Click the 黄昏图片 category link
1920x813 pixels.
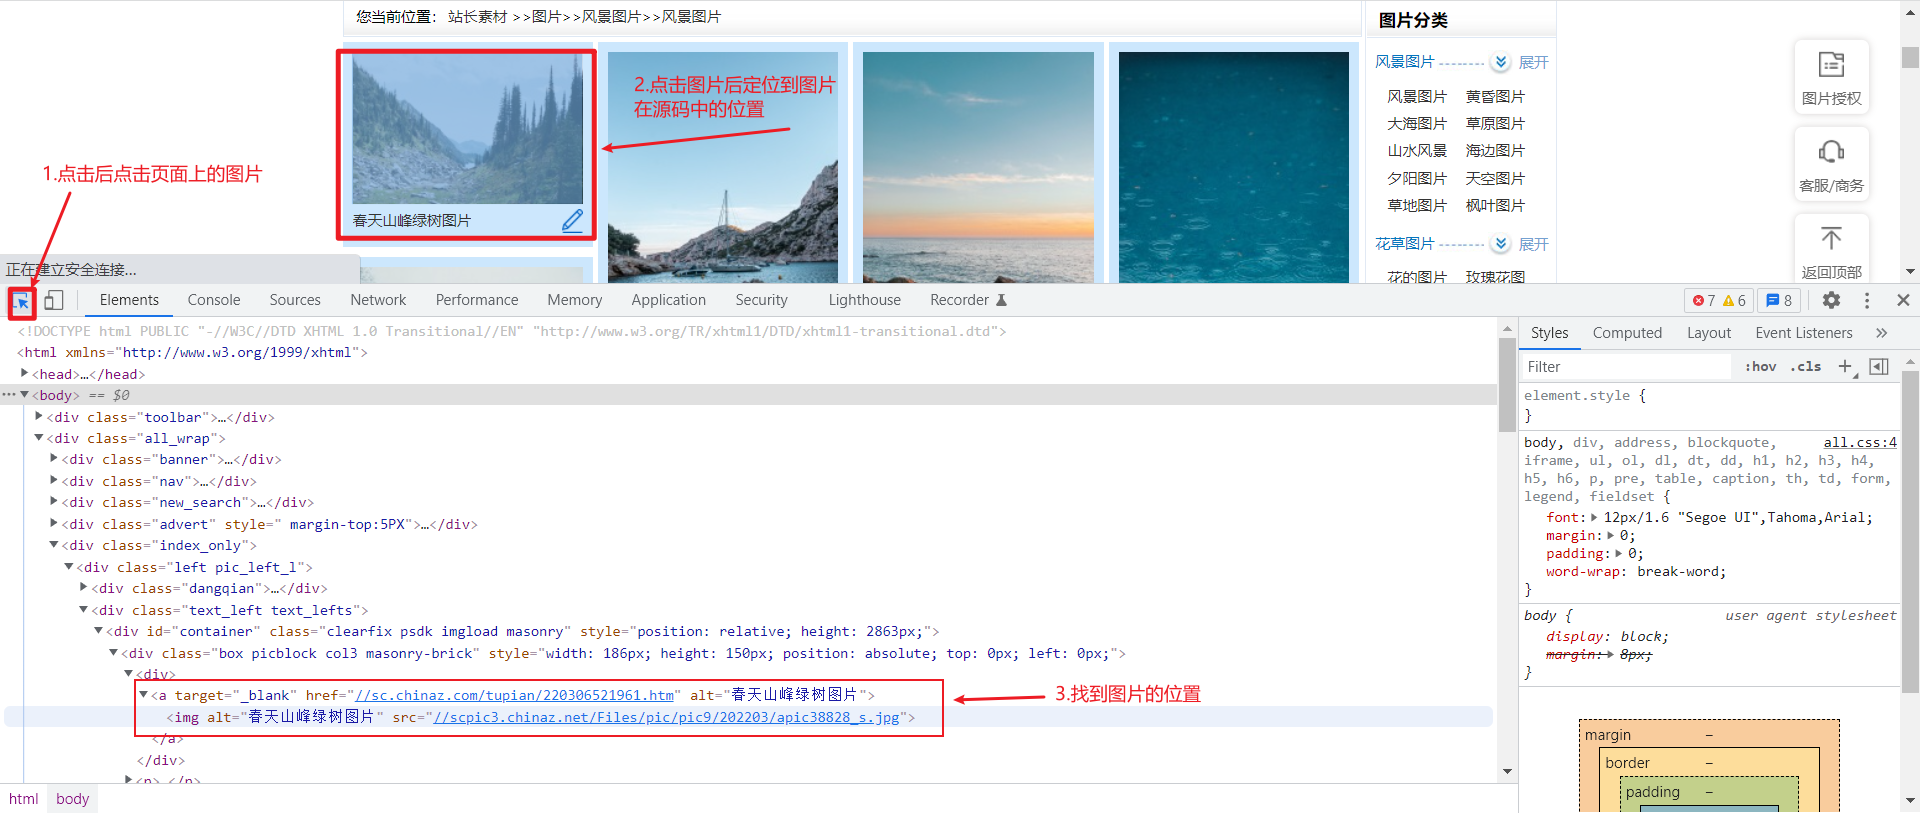[1495, 97]
